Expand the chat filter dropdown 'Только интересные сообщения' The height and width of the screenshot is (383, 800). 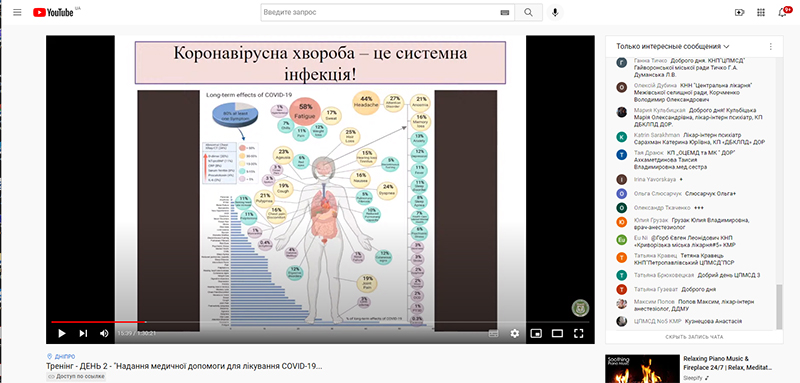672,46
